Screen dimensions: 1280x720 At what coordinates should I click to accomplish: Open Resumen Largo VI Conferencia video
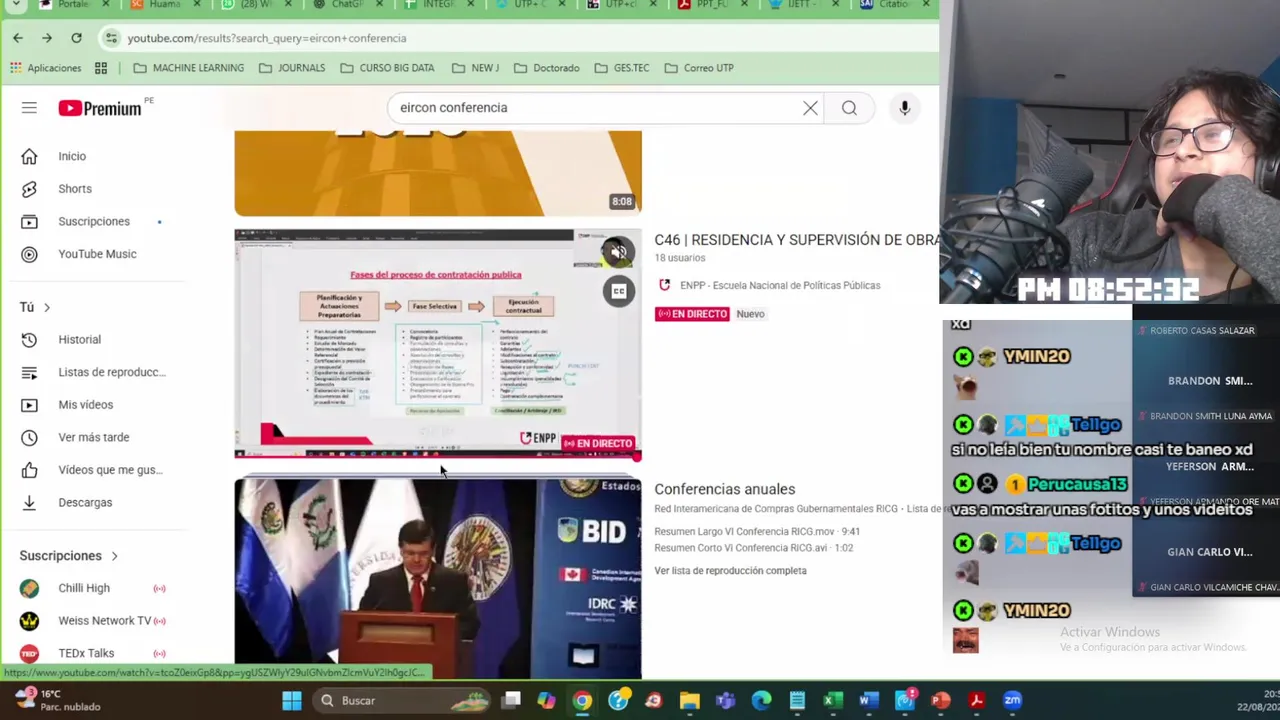757,532
